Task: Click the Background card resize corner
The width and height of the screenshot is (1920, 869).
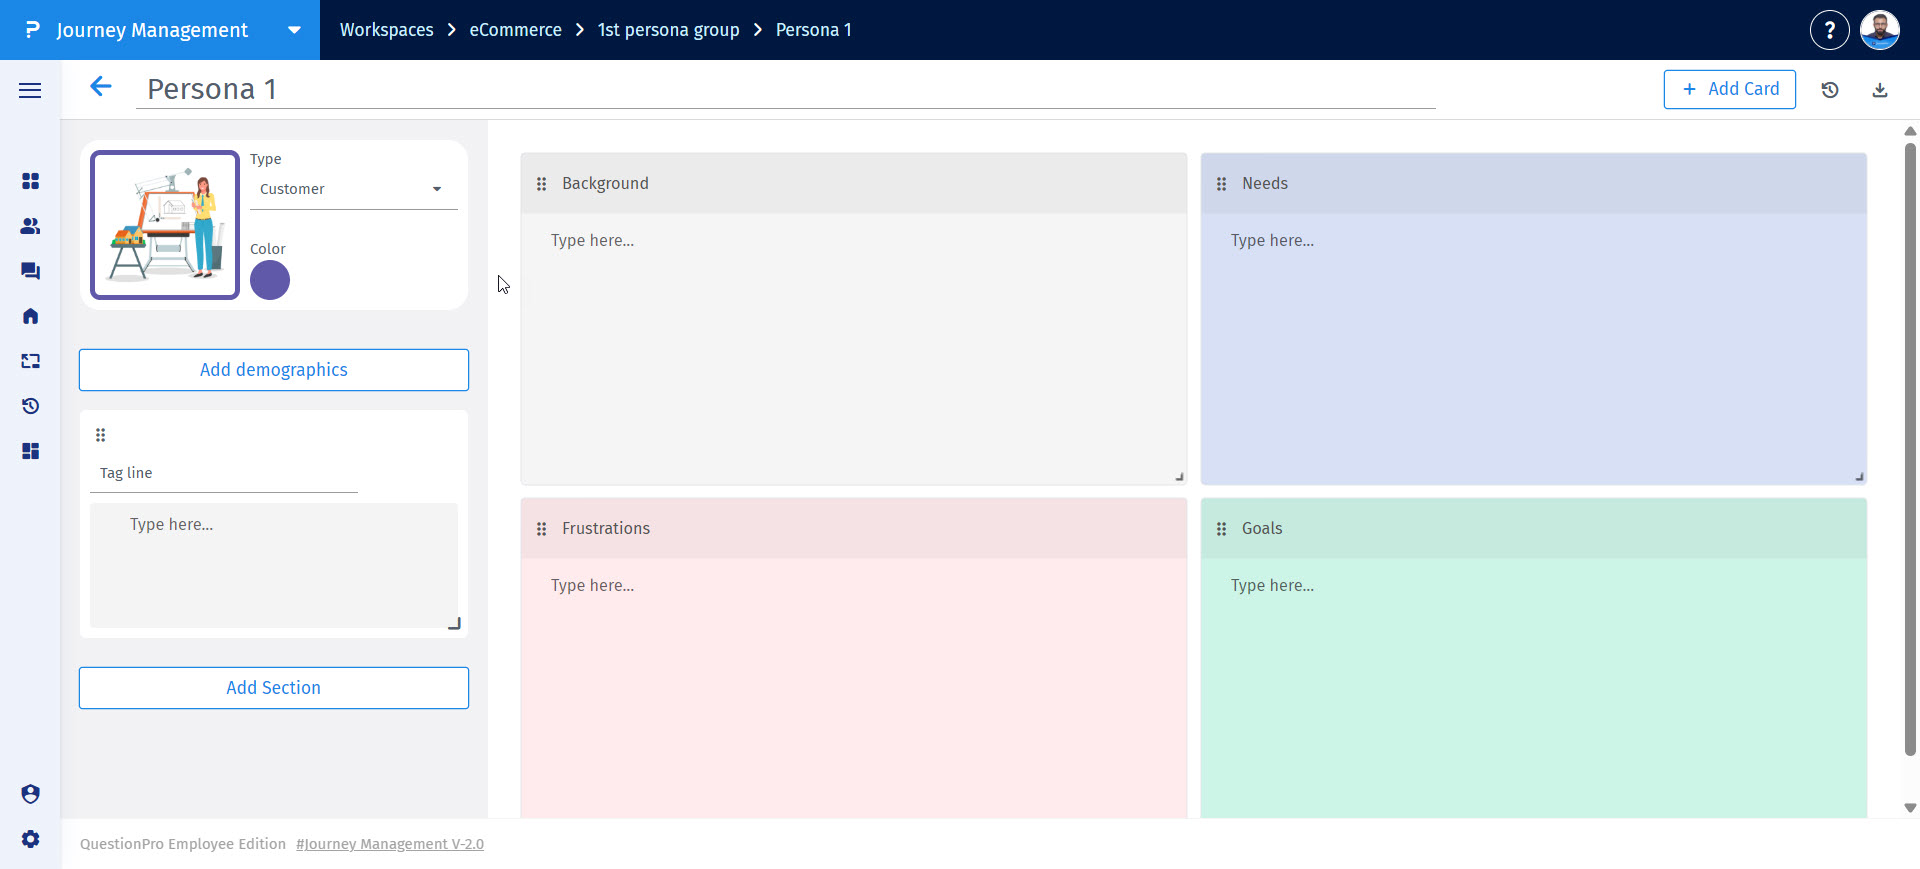Action: (1179, 477)
